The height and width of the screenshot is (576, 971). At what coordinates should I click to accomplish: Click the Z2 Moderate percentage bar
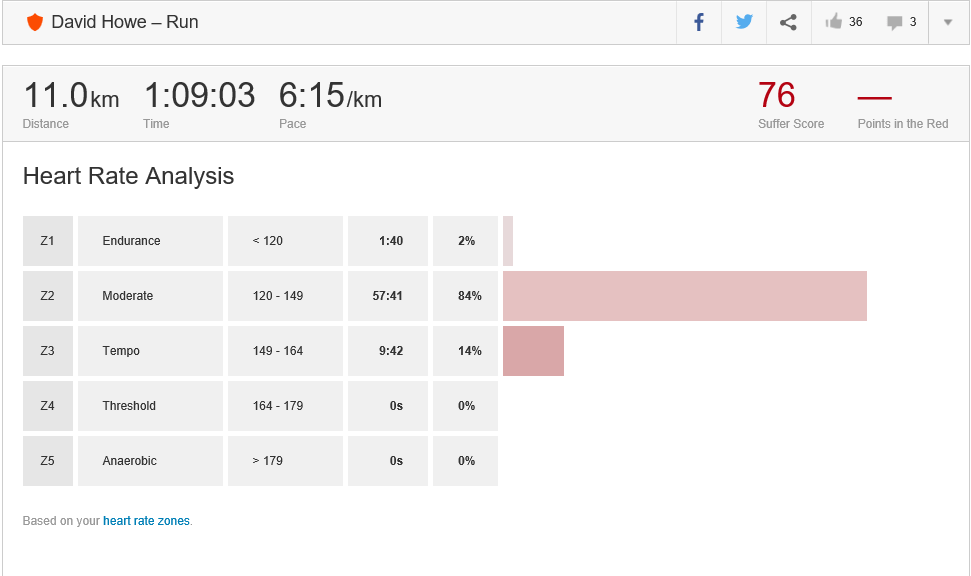pos(684,296)
